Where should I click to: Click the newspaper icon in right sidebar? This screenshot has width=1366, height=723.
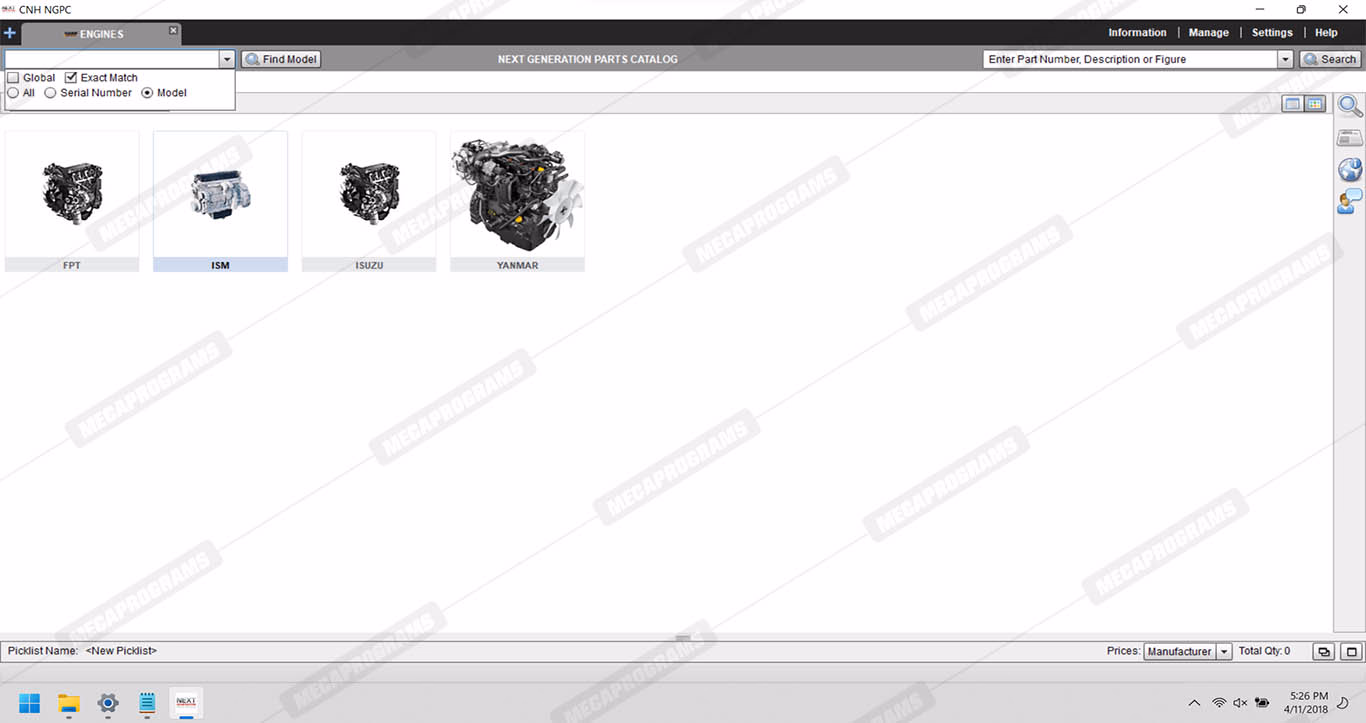1350,138
